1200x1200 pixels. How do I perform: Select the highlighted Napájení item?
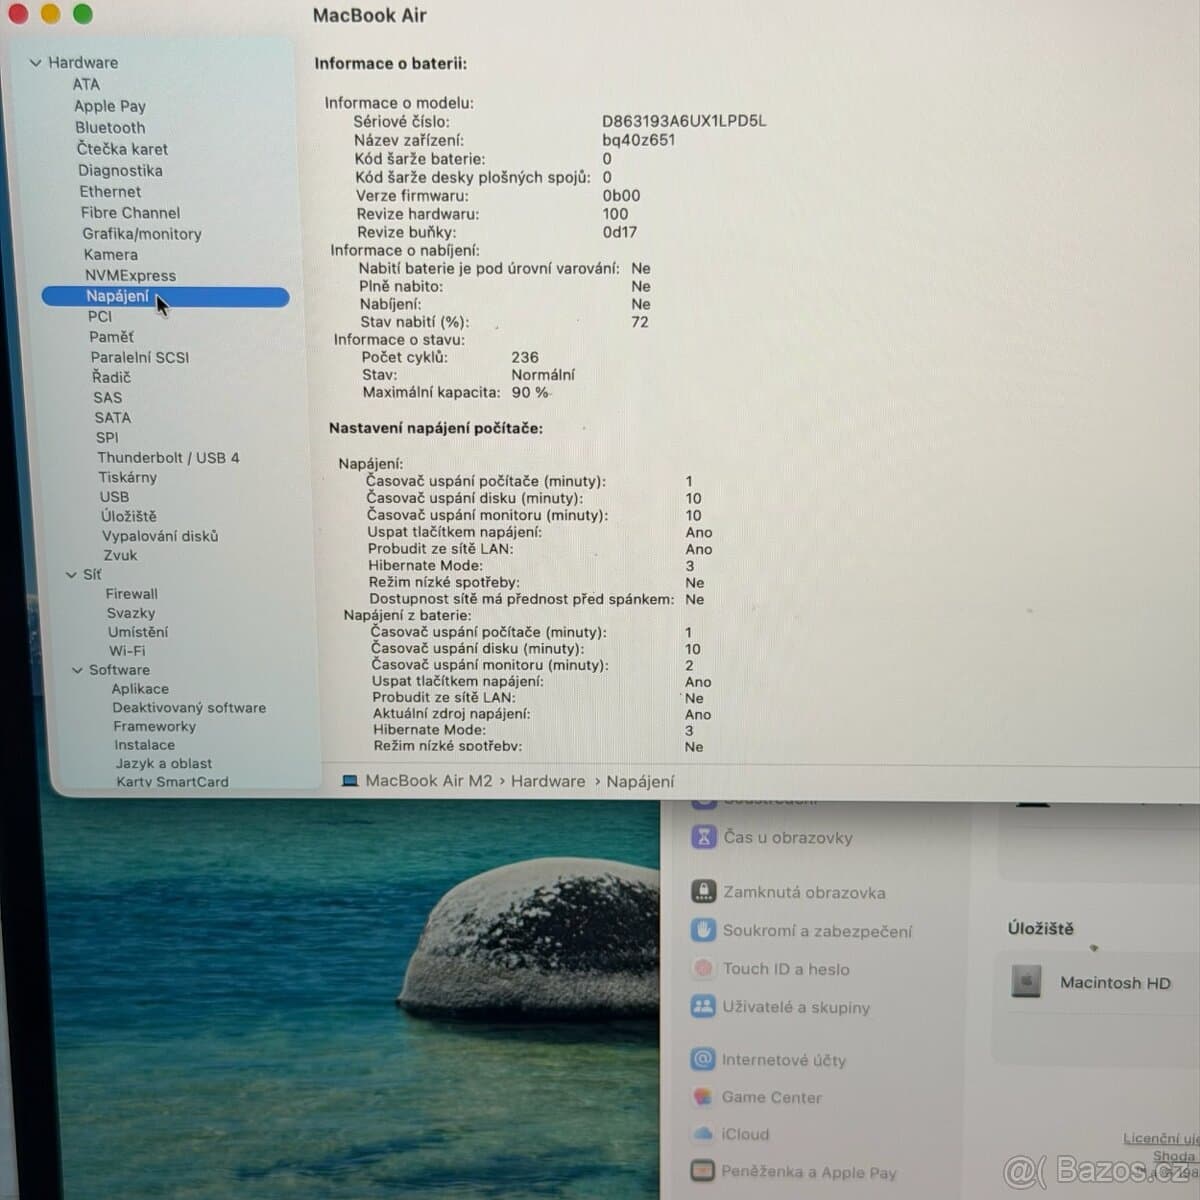click(x=165, y=296)
